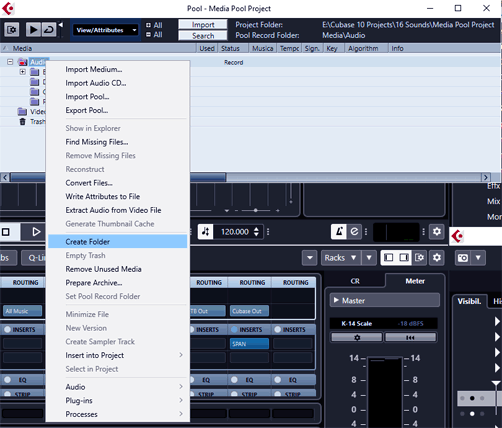The height and width of the screenshot is (428, 502).
Task: Click the Search button in the Pool
Action: 203,36
